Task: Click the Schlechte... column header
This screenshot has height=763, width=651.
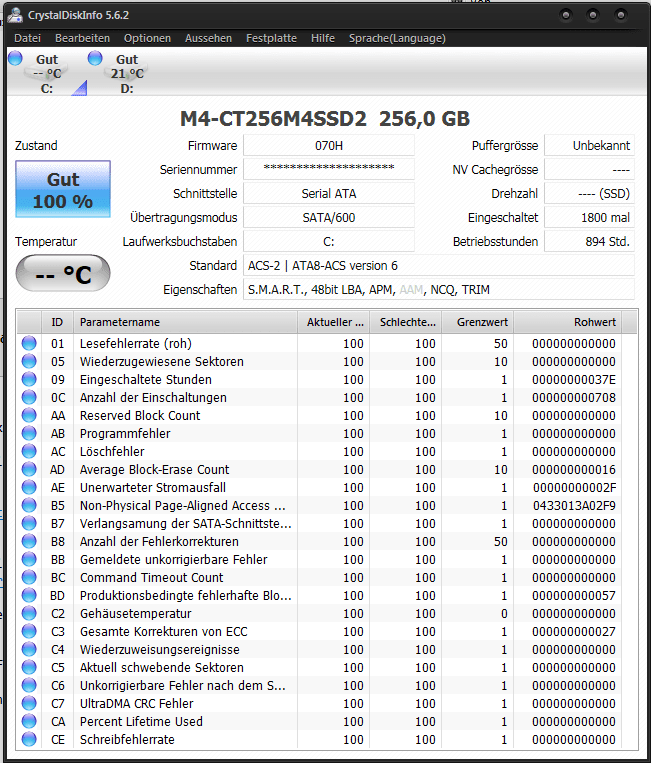Action: tap(406, 322)
